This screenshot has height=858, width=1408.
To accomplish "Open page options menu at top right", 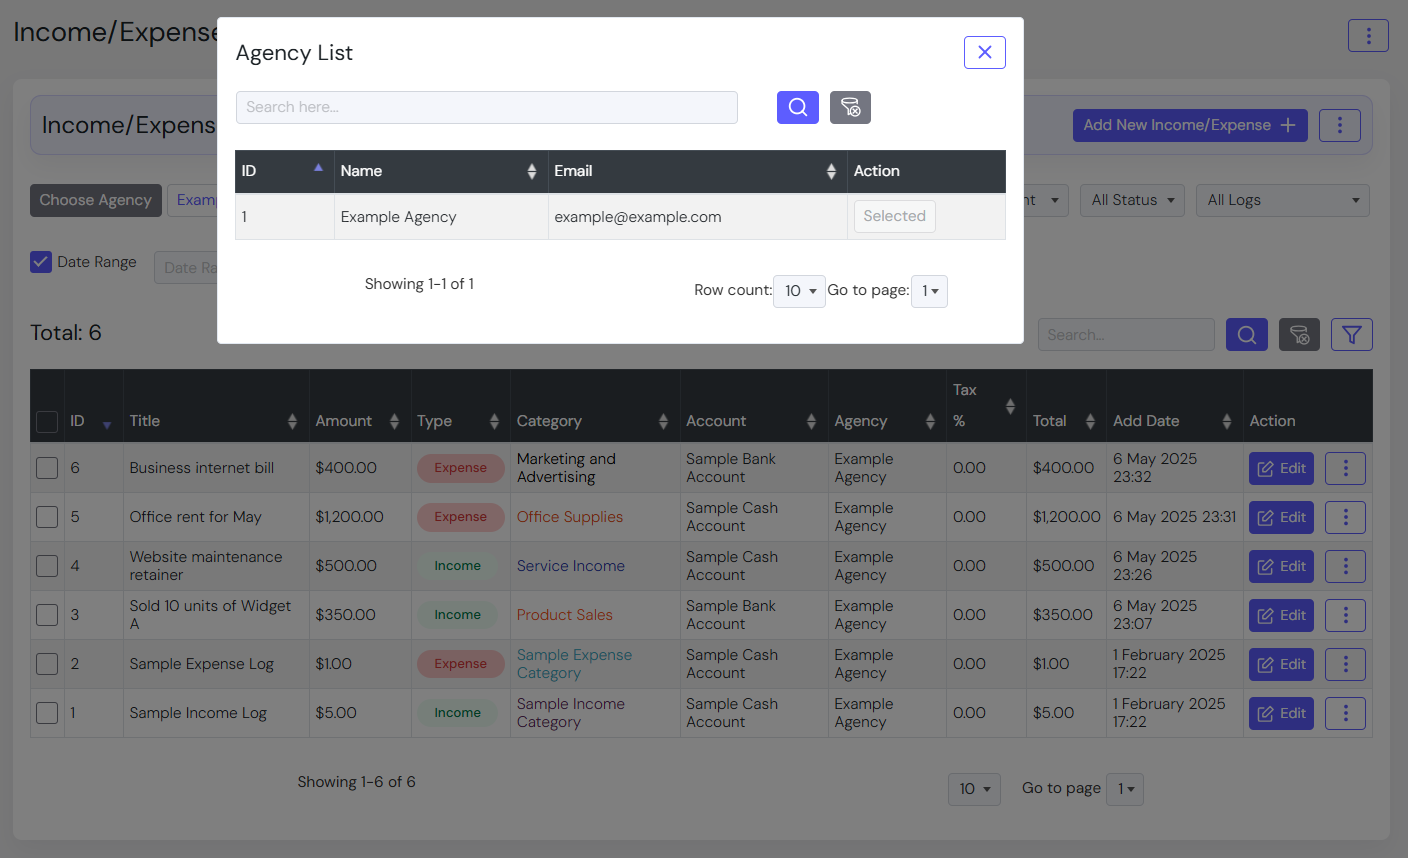I will (x=1368, y=36).
